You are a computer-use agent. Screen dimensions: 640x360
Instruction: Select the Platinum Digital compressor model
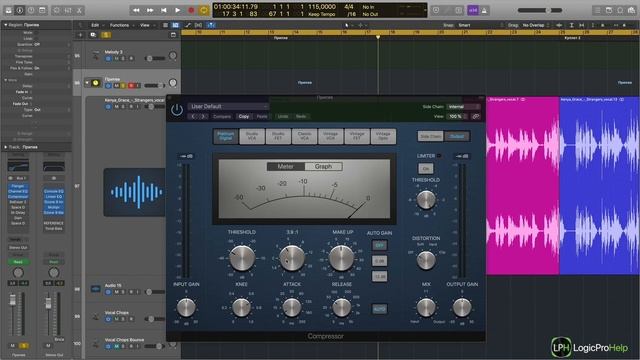(x=226, y=136)
